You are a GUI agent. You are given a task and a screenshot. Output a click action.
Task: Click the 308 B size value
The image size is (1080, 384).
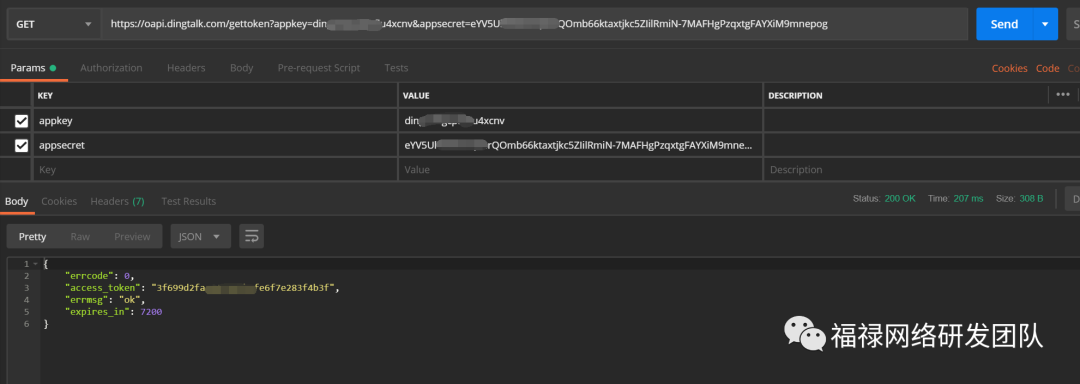pyautogui.click(x=1031, y=198)
